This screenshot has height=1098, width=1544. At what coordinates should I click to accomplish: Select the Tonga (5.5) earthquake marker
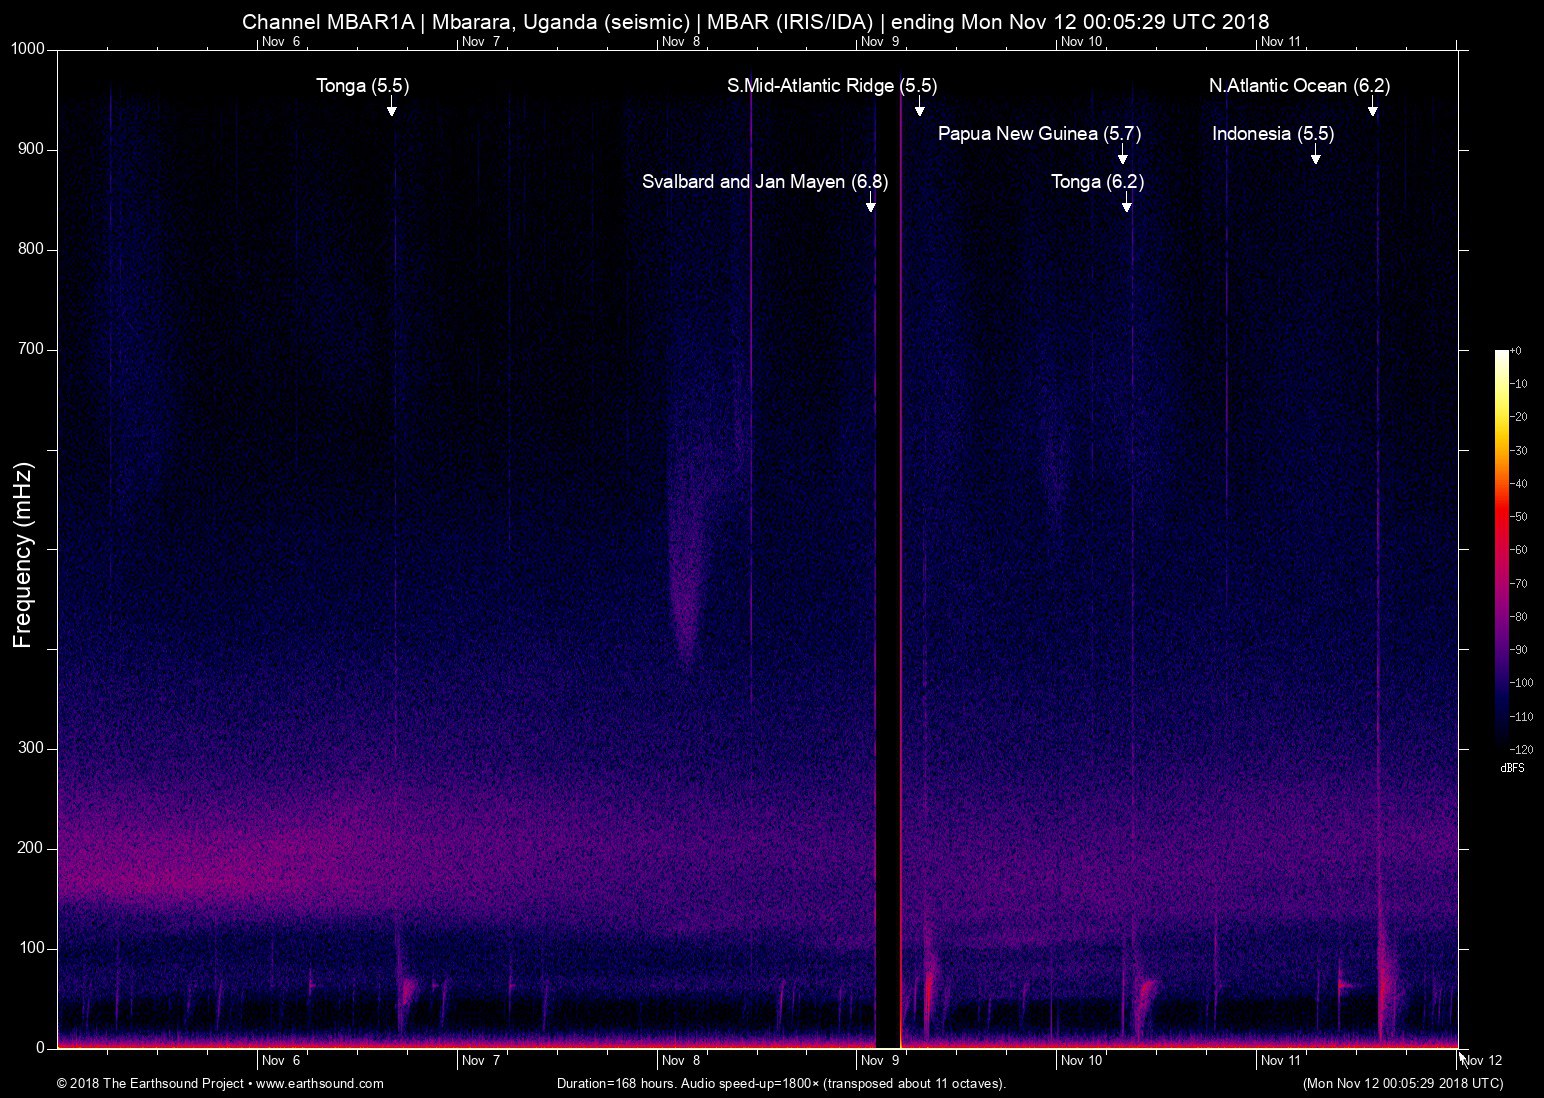click(x=362, y=87)
